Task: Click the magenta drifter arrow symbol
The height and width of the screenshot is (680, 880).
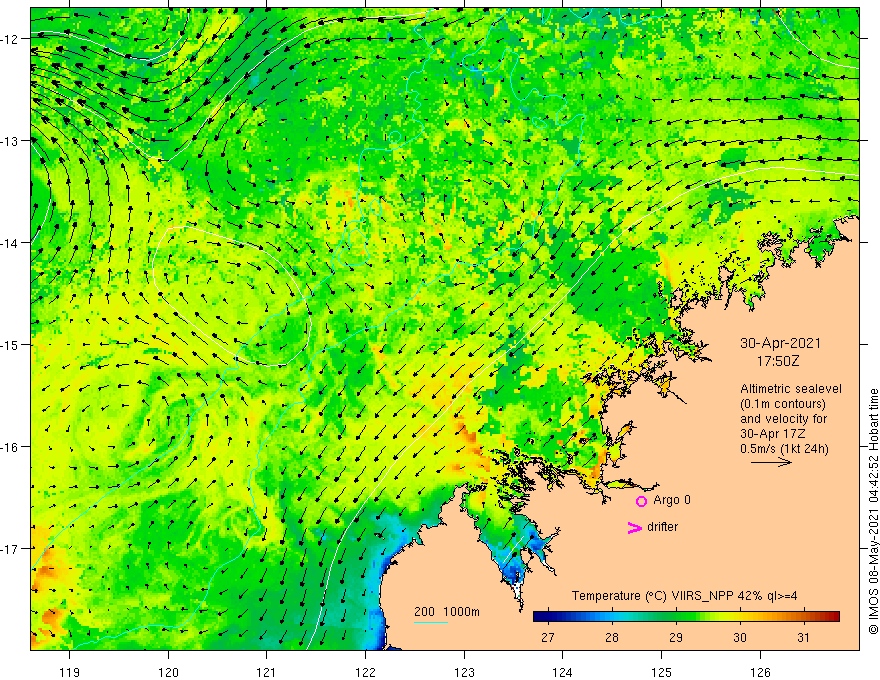Action: pyautogui.click(x=634, y=527)
